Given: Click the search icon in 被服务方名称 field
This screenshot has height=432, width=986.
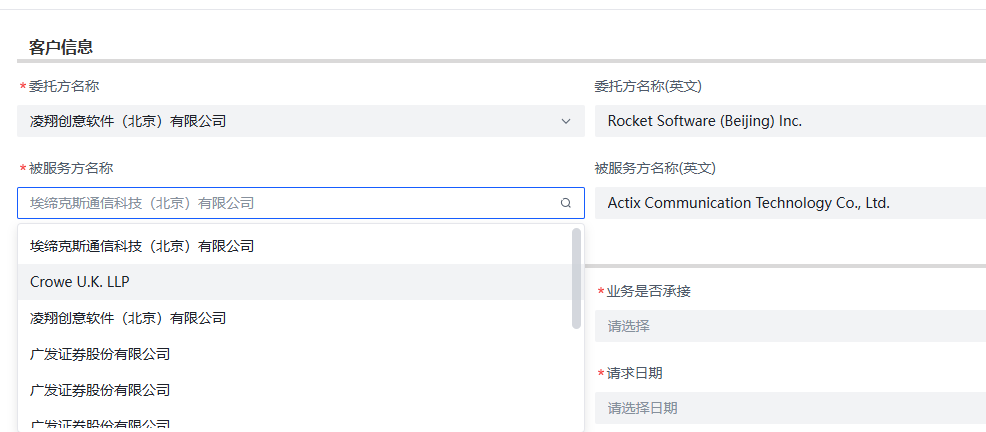Looking at the screenshot, I should click(566, 203).
